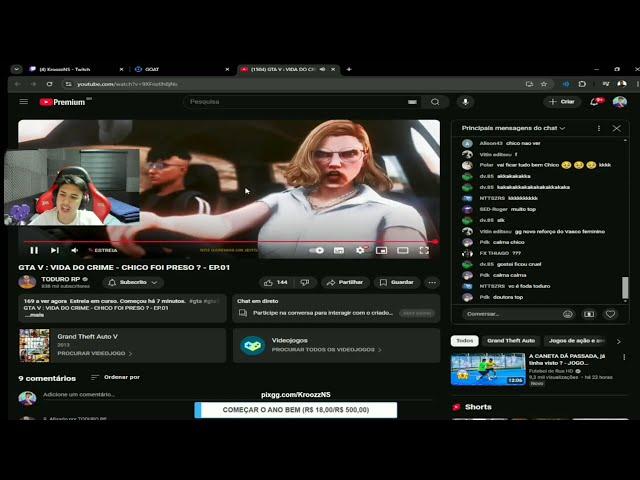Send a heart reaction in chat
The image size is (640, 480).
[x=610, y=314]
